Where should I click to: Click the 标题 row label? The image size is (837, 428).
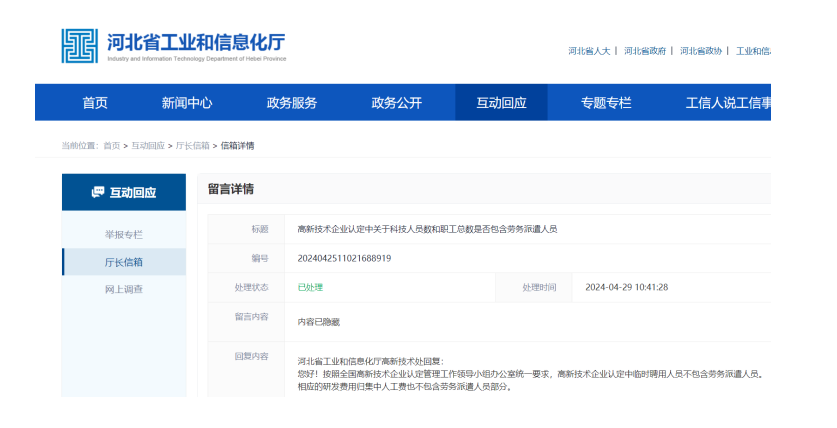point(260,229)
